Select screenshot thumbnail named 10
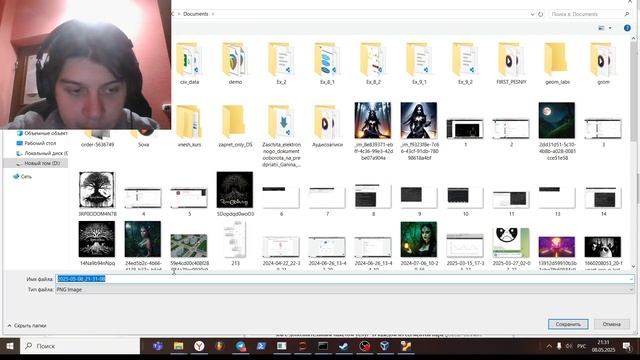The width and height of the screenshot is (640, 360). coord(465,199)
